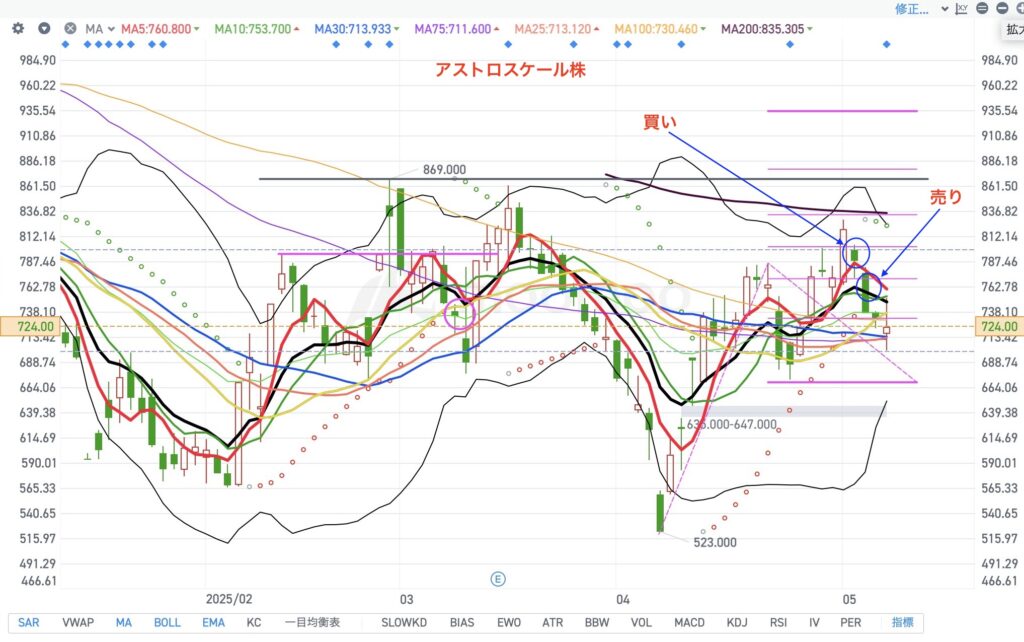Click the 636.000-647.000 range label

[731, 425]
